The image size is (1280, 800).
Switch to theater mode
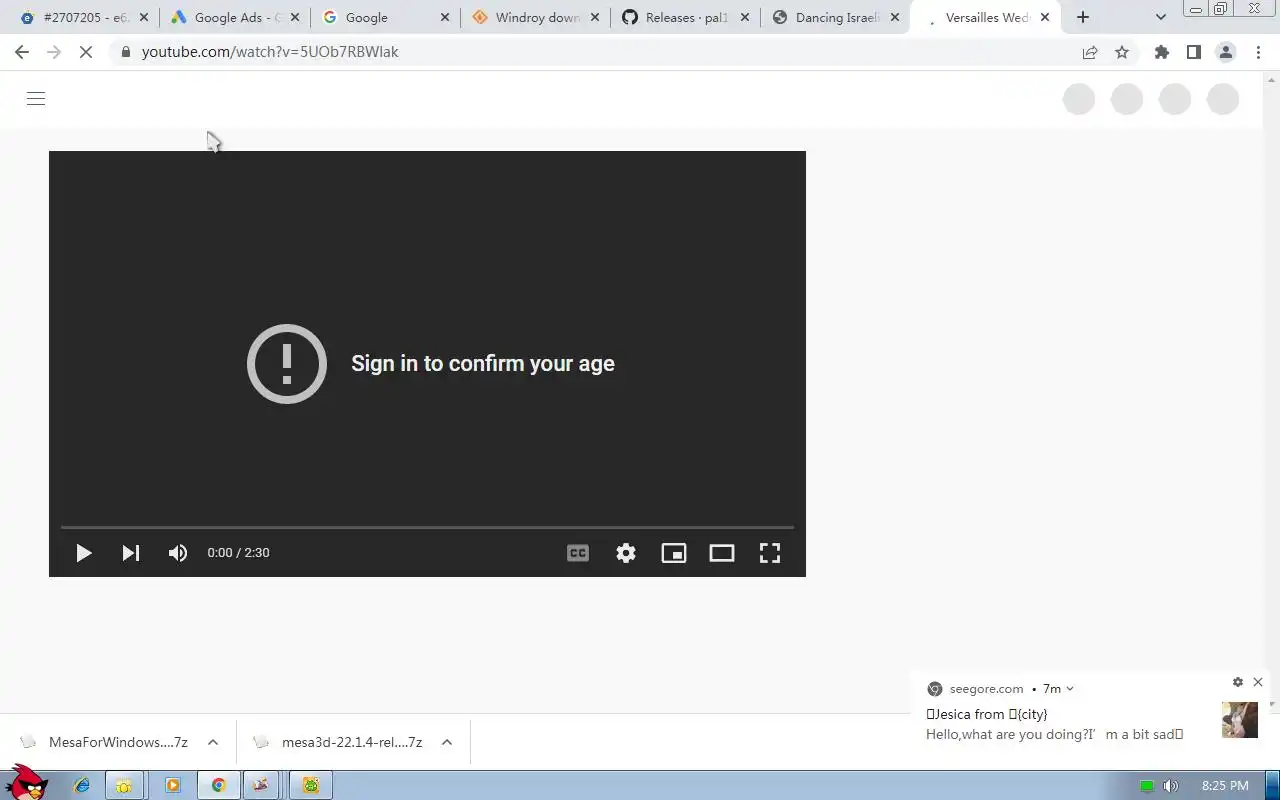coord(722,553)
